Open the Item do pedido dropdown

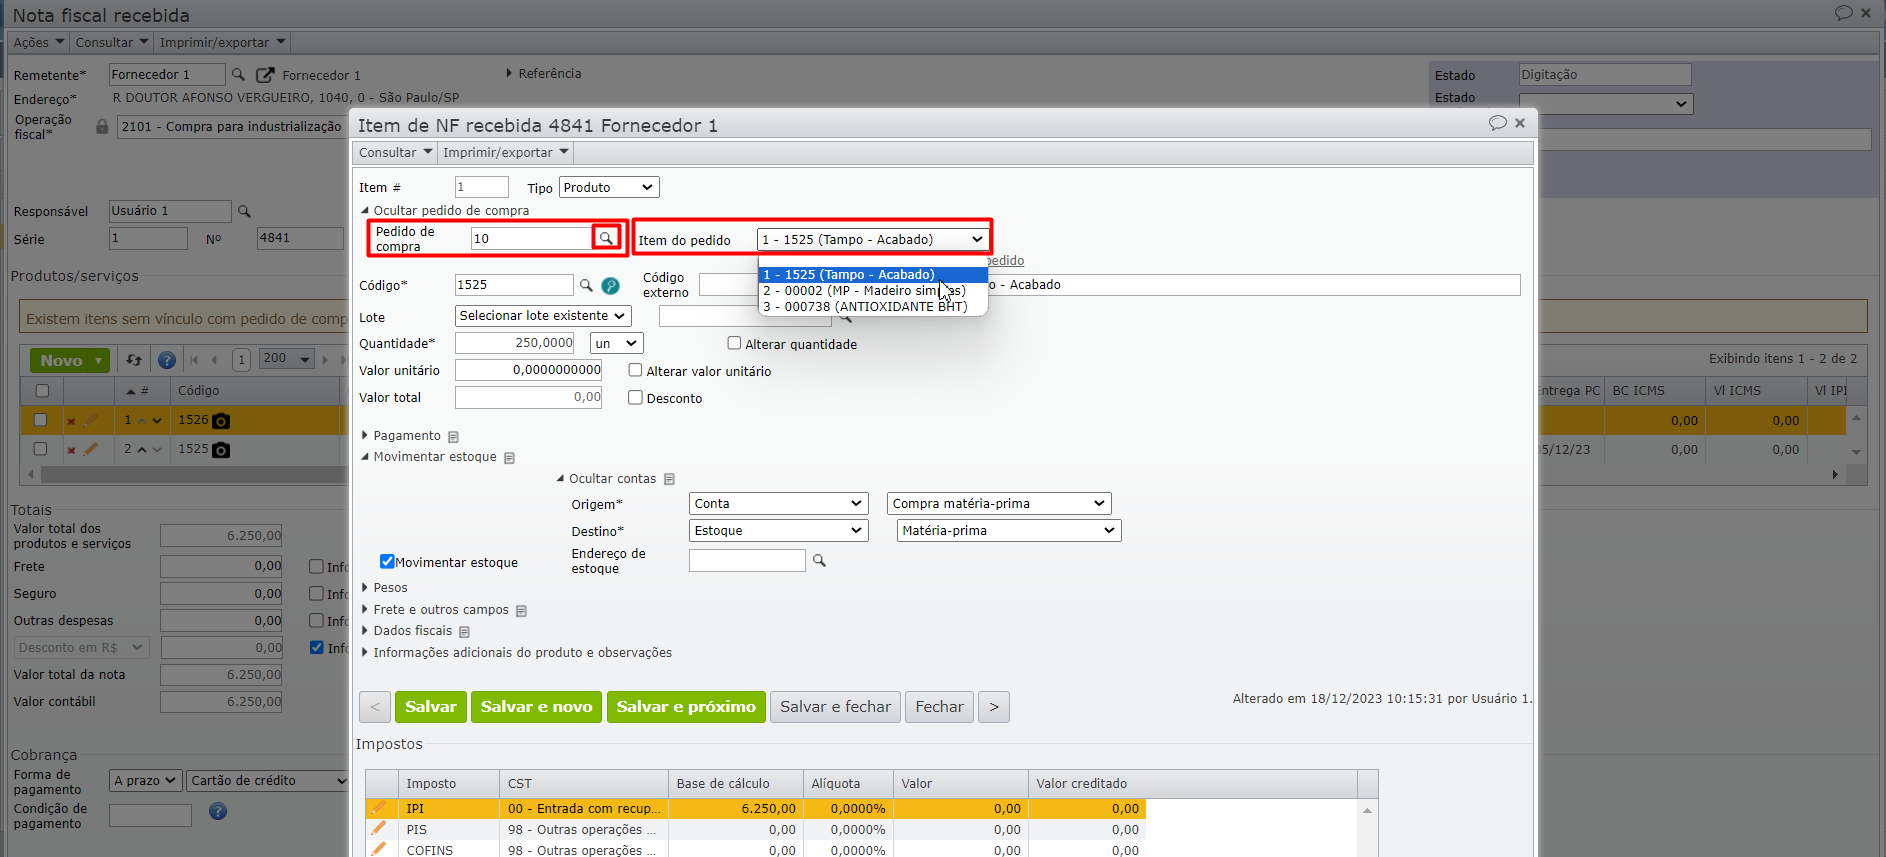point(872,239)
